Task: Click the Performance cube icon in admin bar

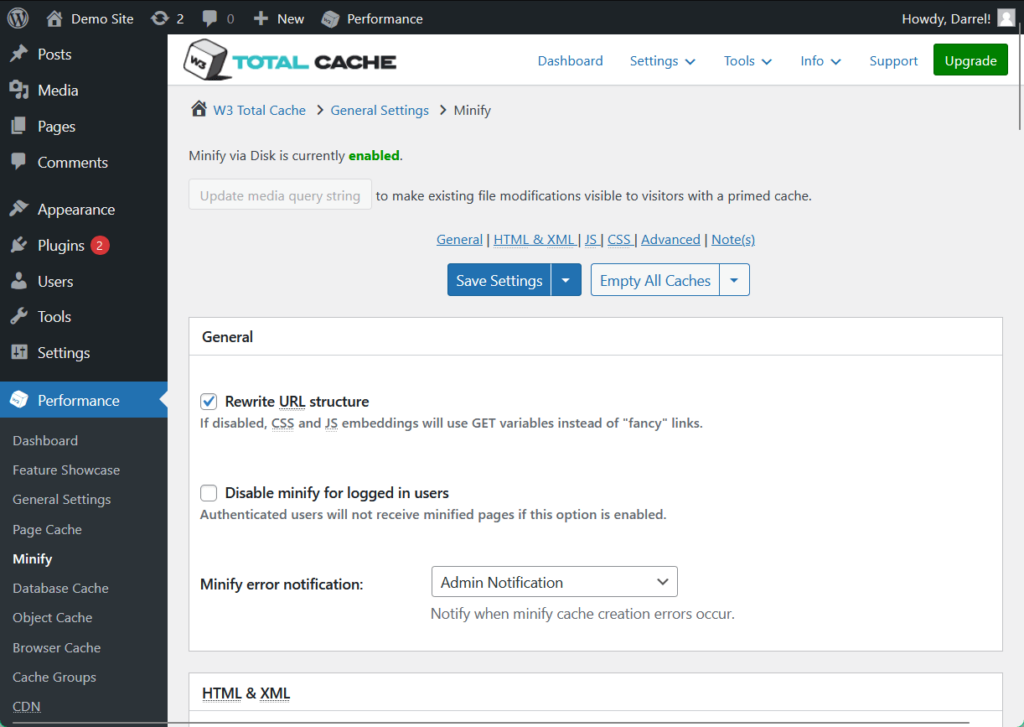Action: (x=330, y=19)
